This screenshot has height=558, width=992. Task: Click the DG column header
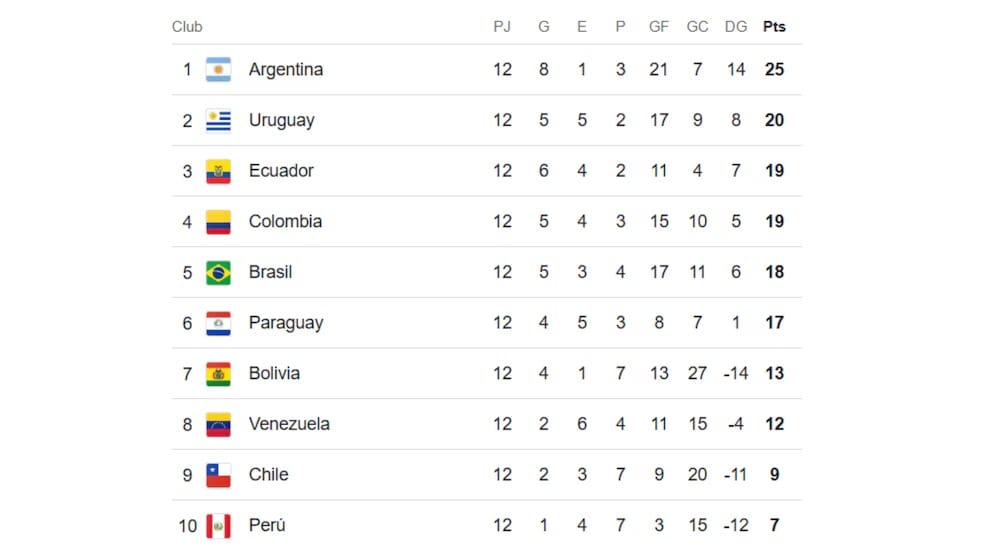tap(736, 27)
